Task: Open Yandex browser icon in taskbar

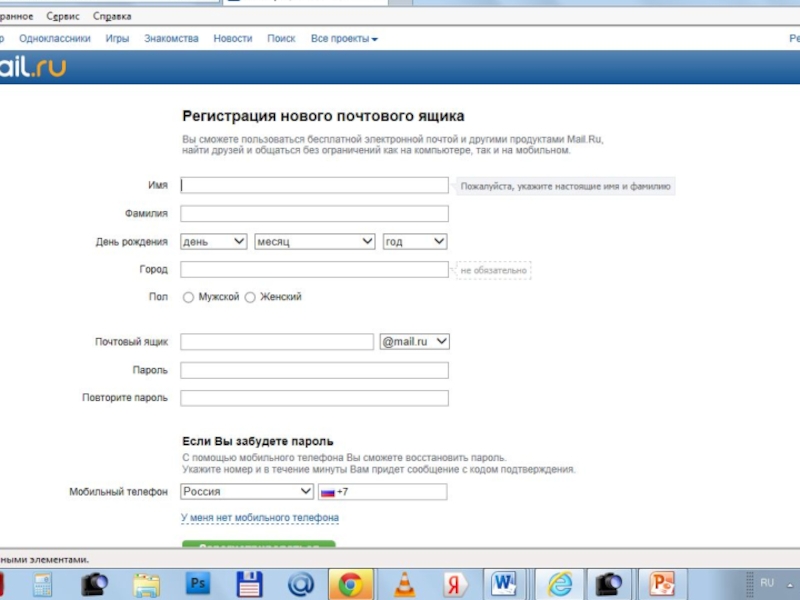Action: click(x=454, y=585)
